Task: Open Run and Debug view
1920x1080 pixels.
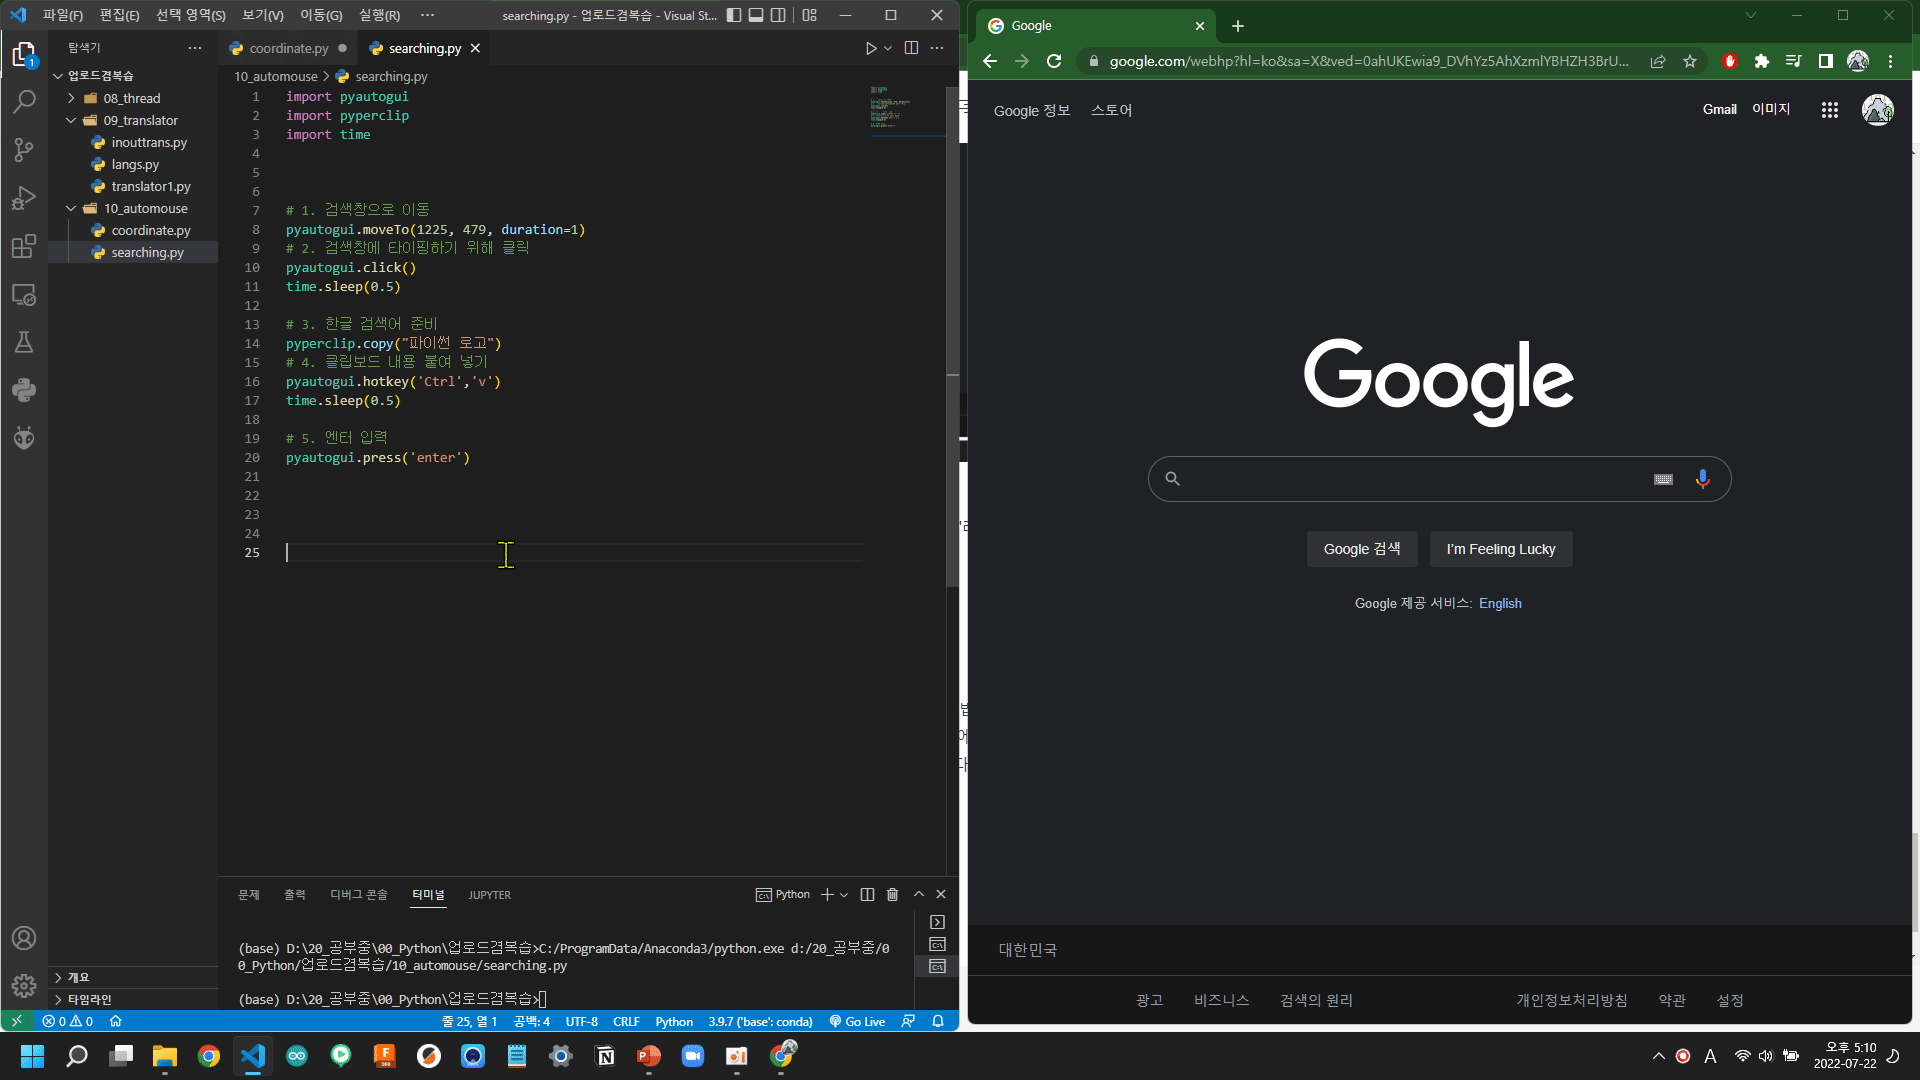Action: pos(24,198)
